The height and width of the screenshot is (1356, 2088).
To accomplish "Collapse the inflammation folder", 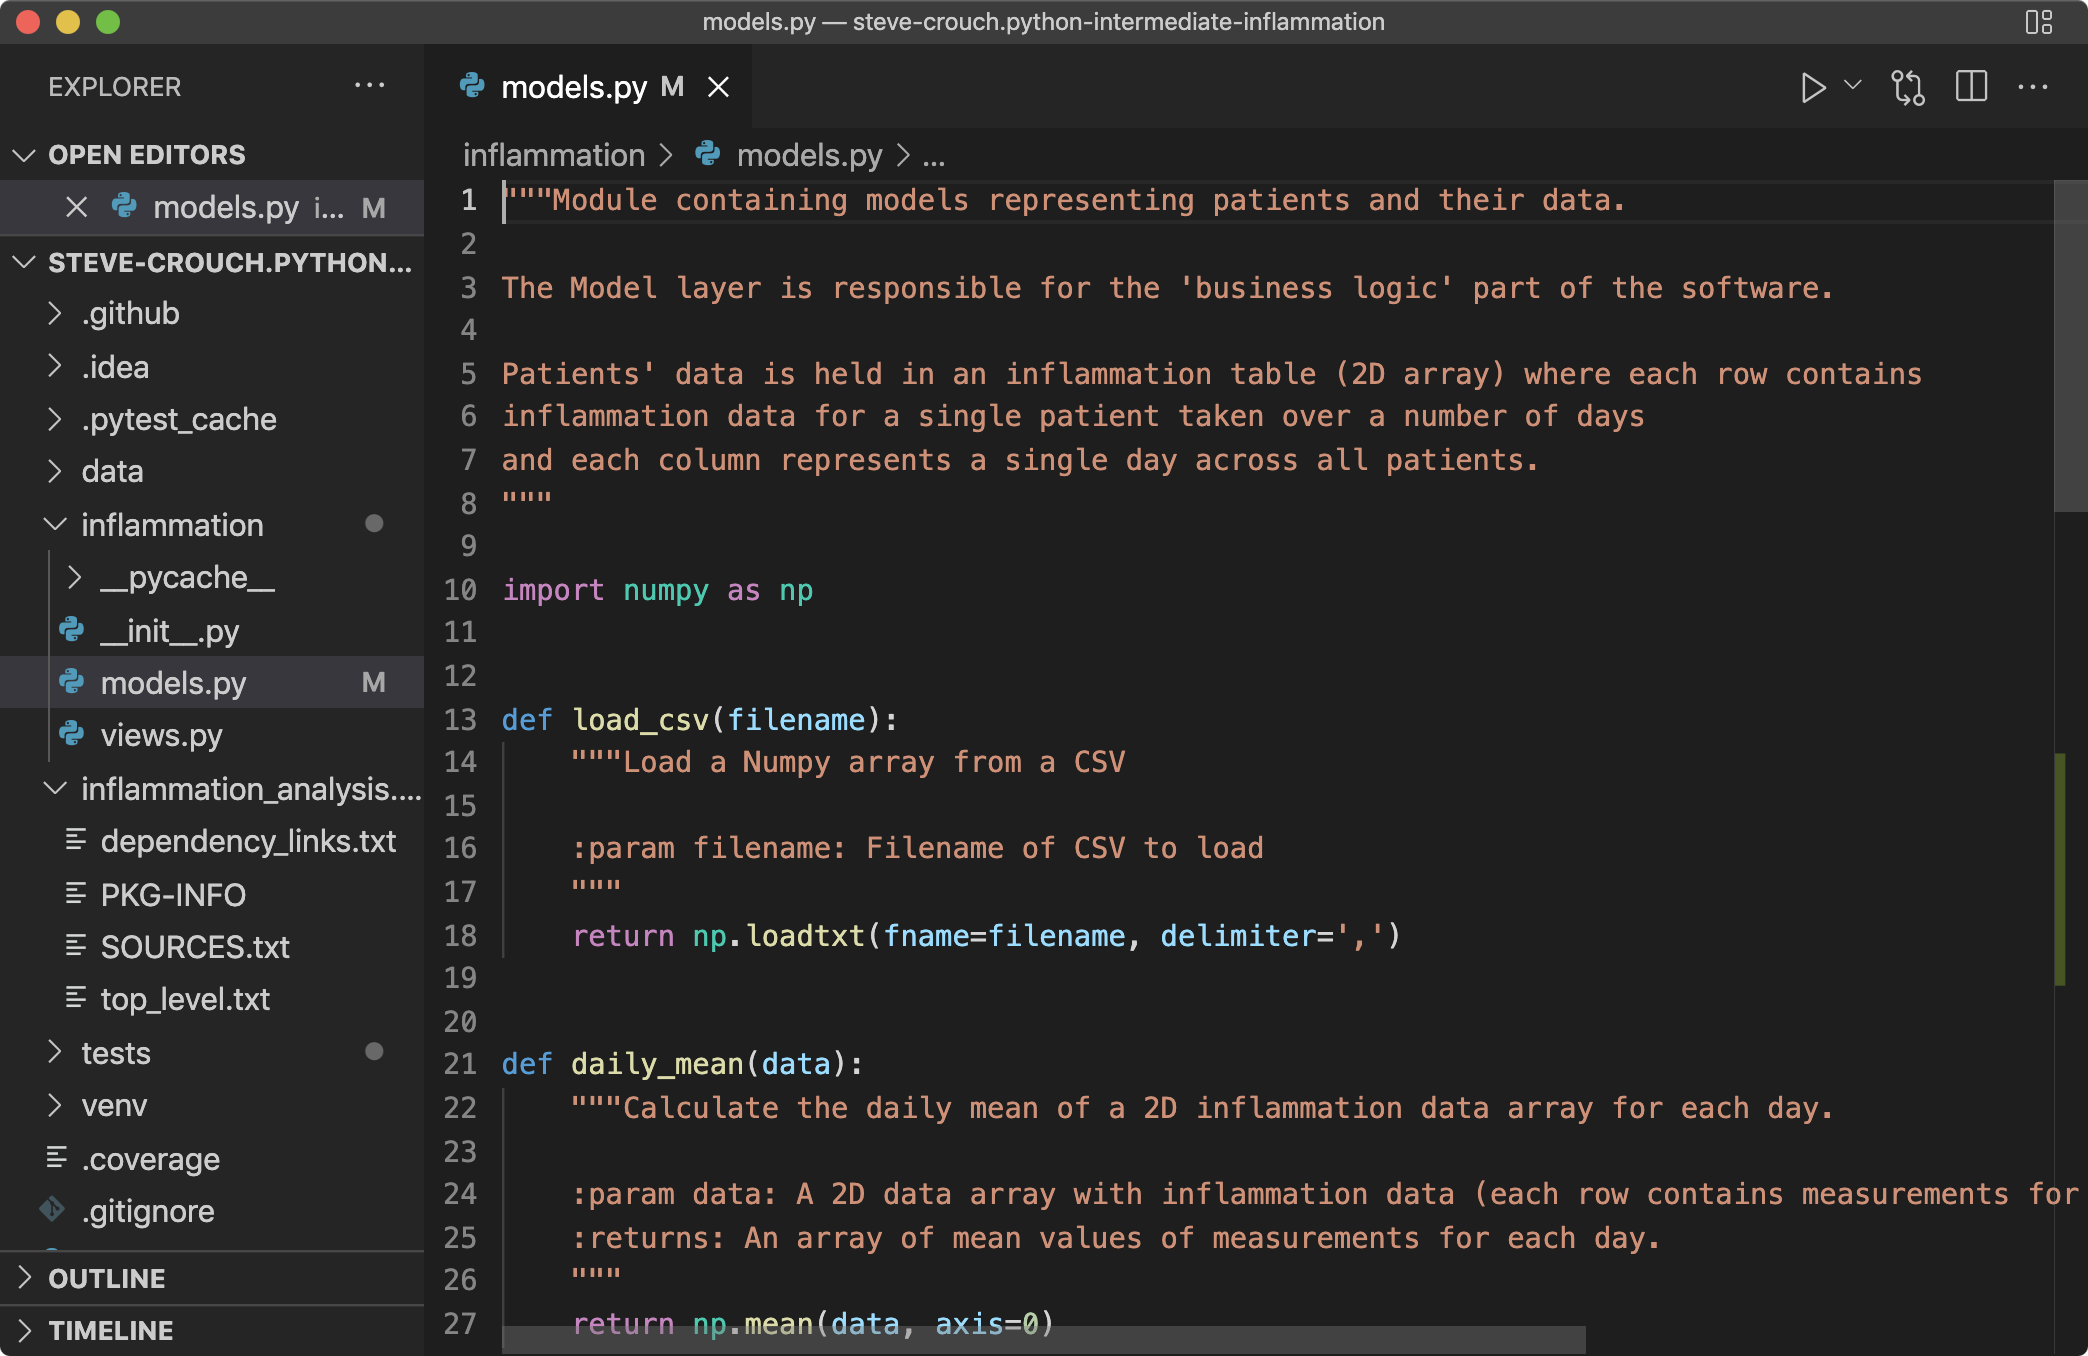I will tap(54, 524).
